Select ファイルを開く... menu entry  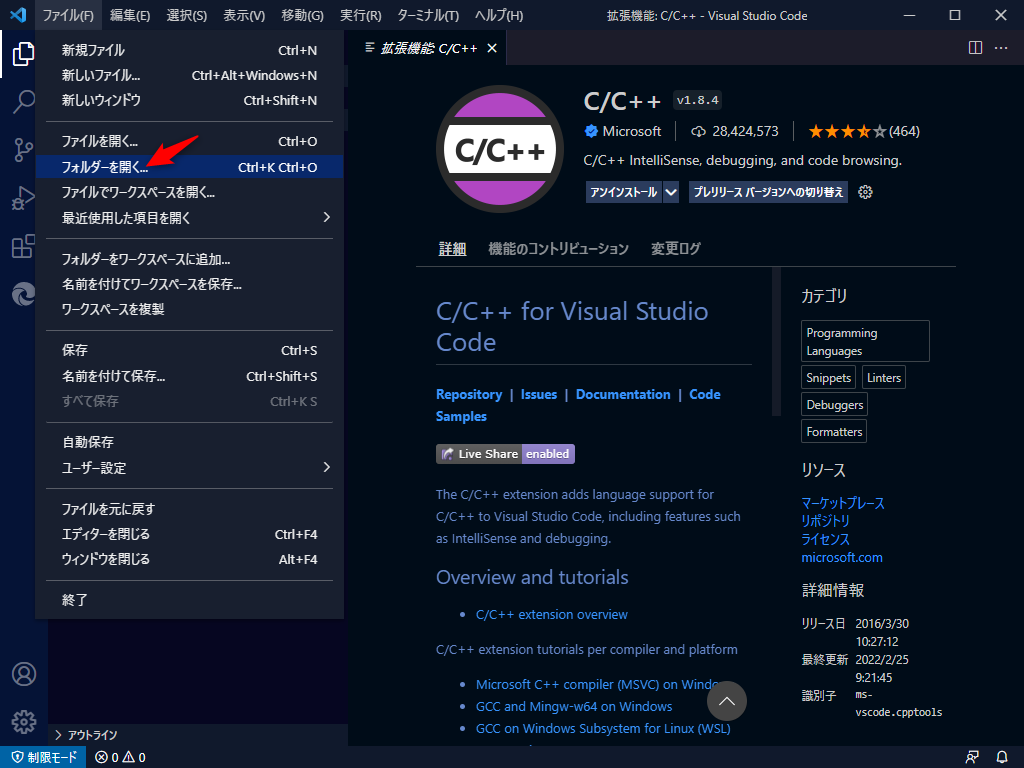click(x=189, y=142)
